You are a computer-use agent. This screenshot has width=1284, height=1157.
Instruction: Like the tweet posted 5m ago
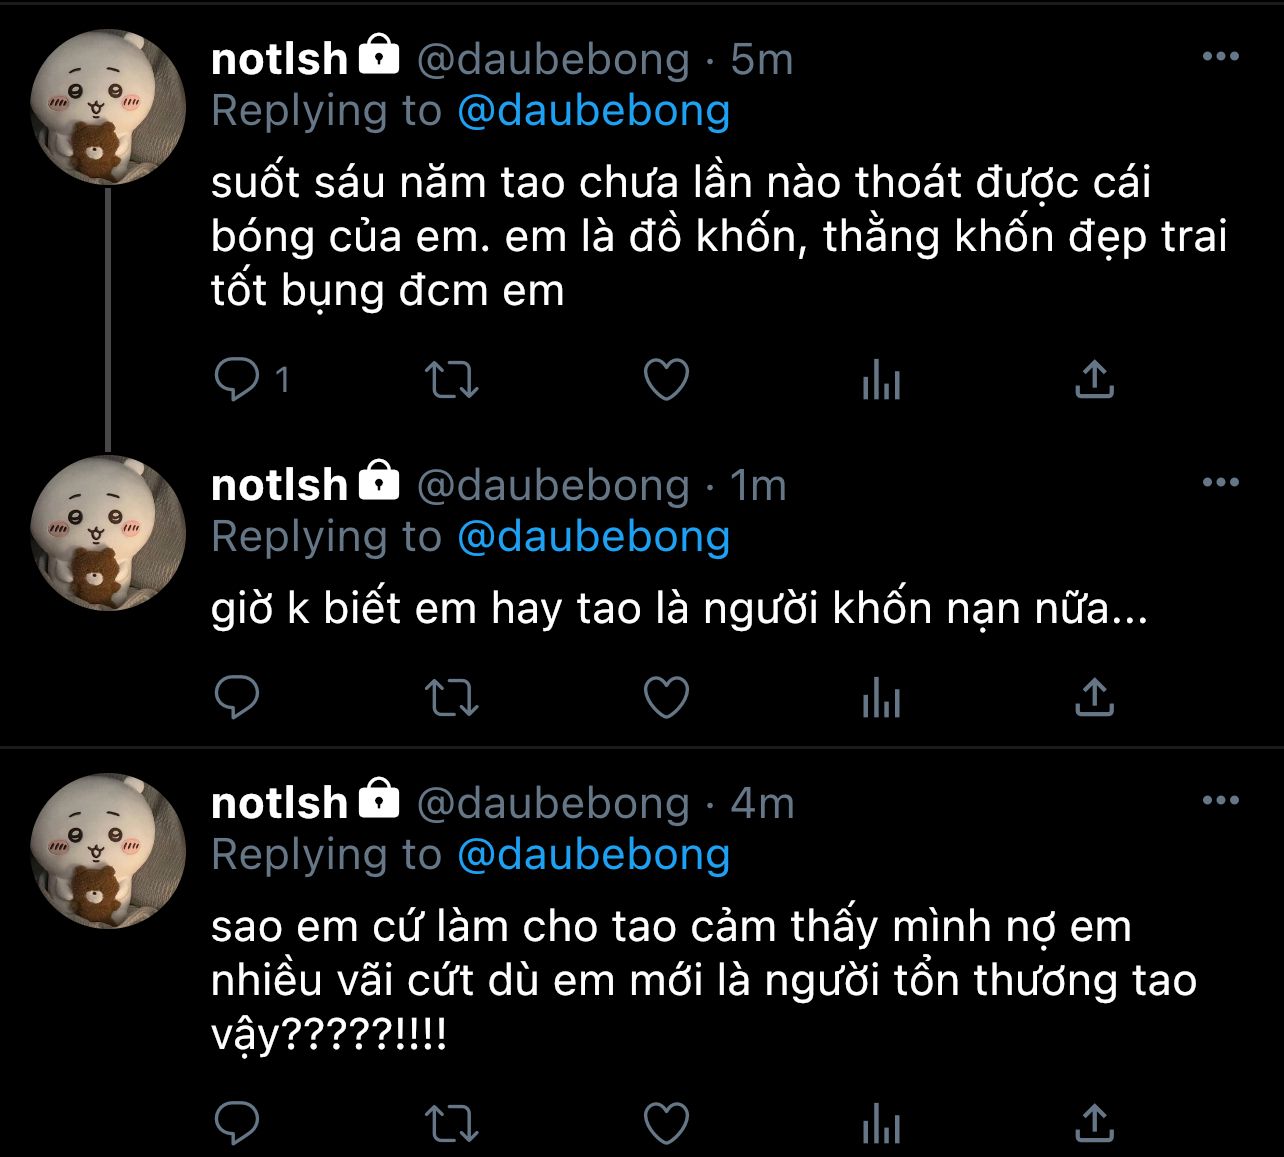[x=666, y=380]
